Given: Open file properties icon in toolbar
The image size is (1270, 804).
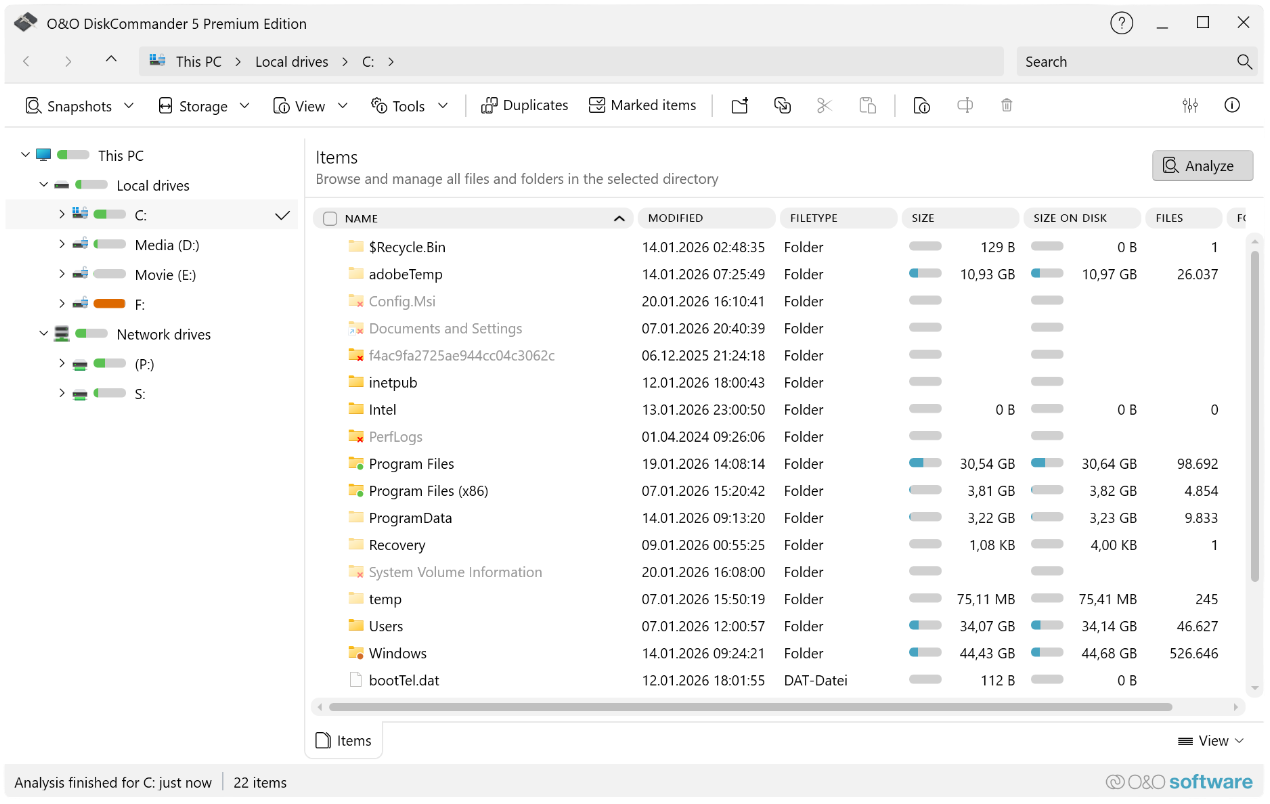Looking at the screenshot, I should [922, 106].
